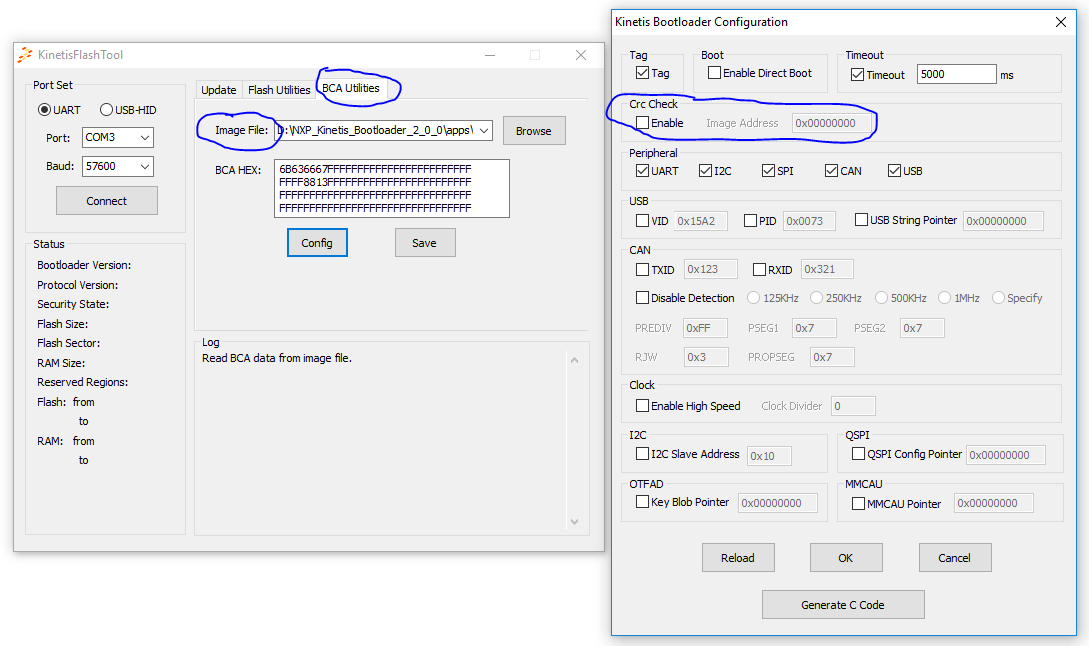Enable the MMCAU Pointer checkbox
1089x646 pixels.
[858, 504]
